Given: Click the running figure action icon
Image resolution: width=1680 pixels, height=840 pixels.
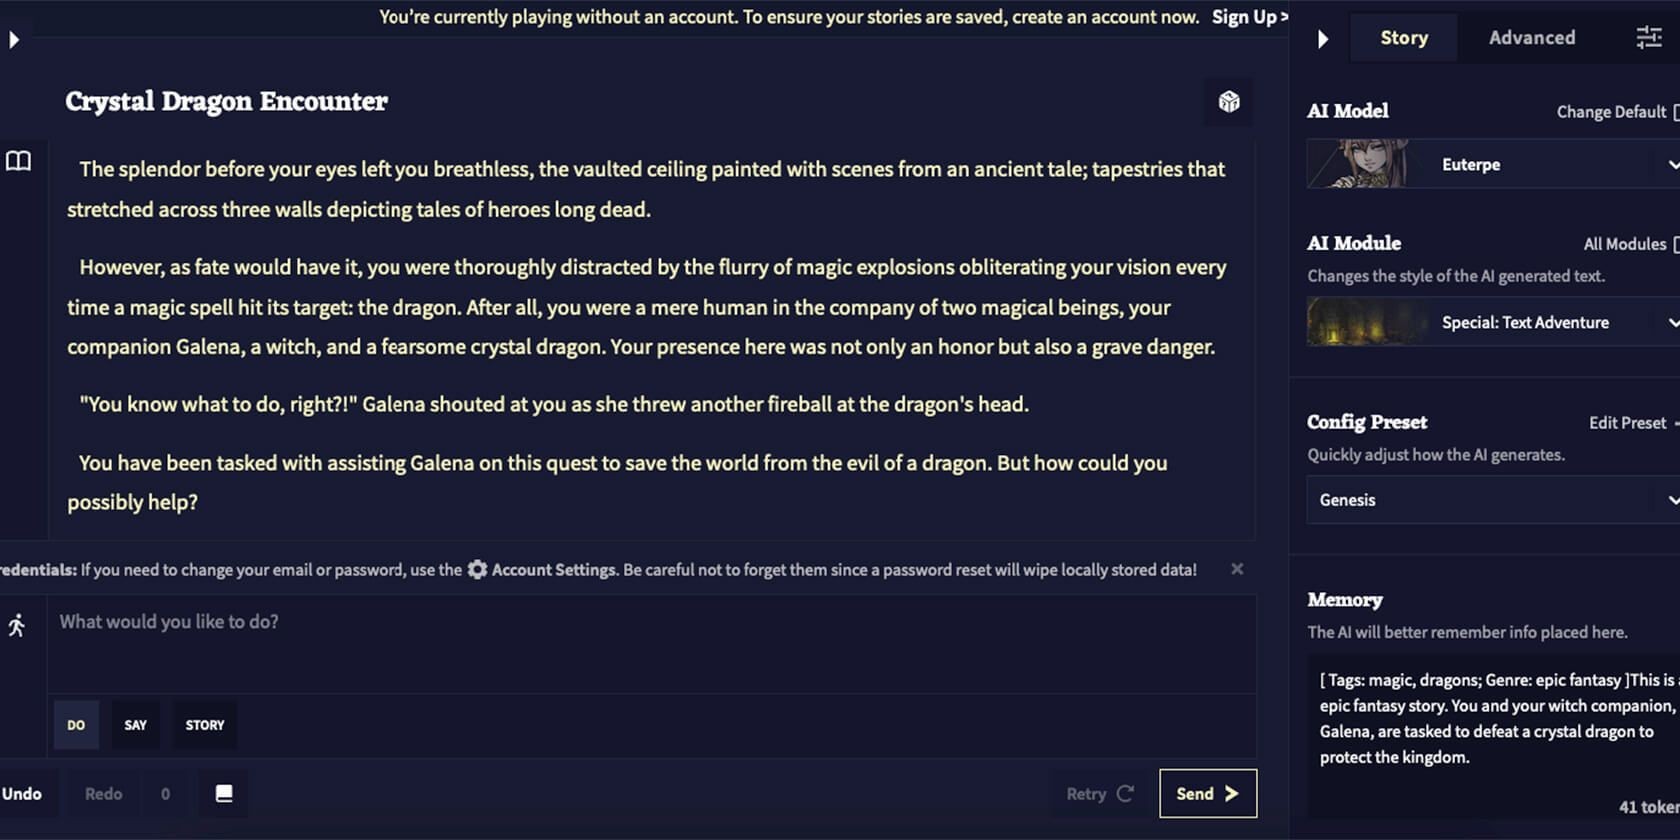Looking at the screenshot, I should pos(17,626).
